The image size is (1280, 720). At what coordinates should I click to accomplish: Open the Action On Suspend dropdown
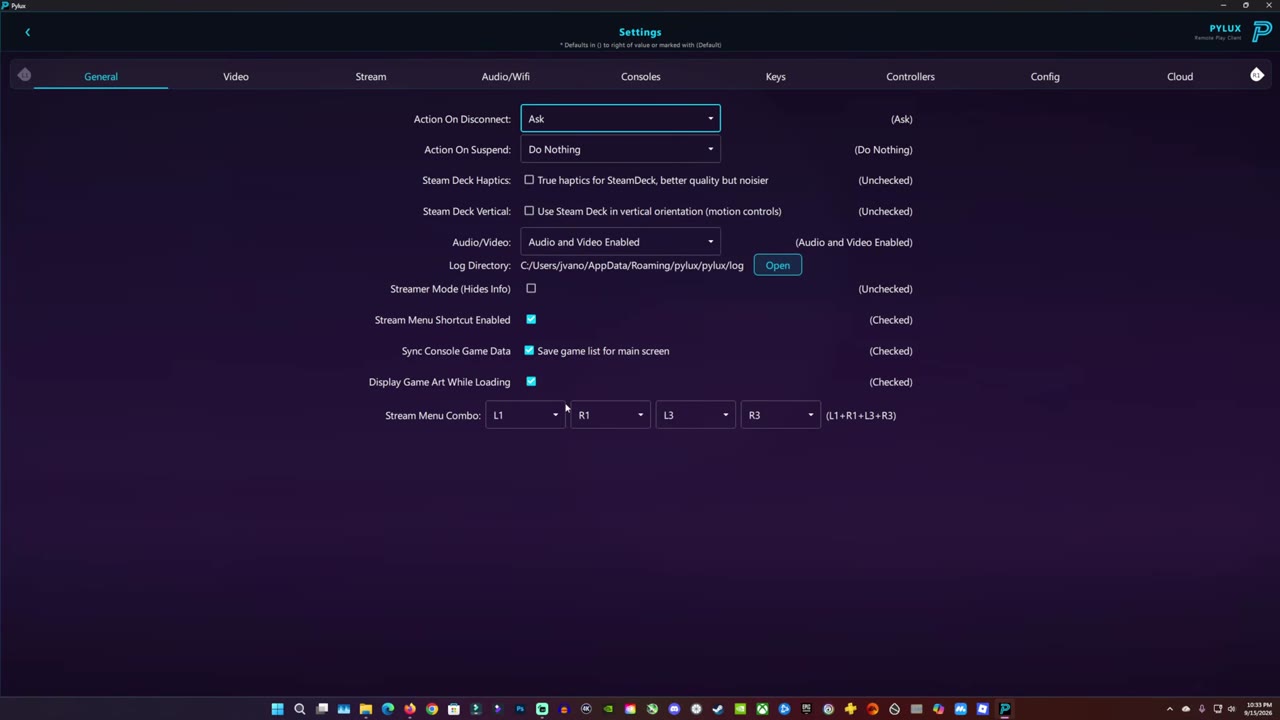click(x=620, y=150)
